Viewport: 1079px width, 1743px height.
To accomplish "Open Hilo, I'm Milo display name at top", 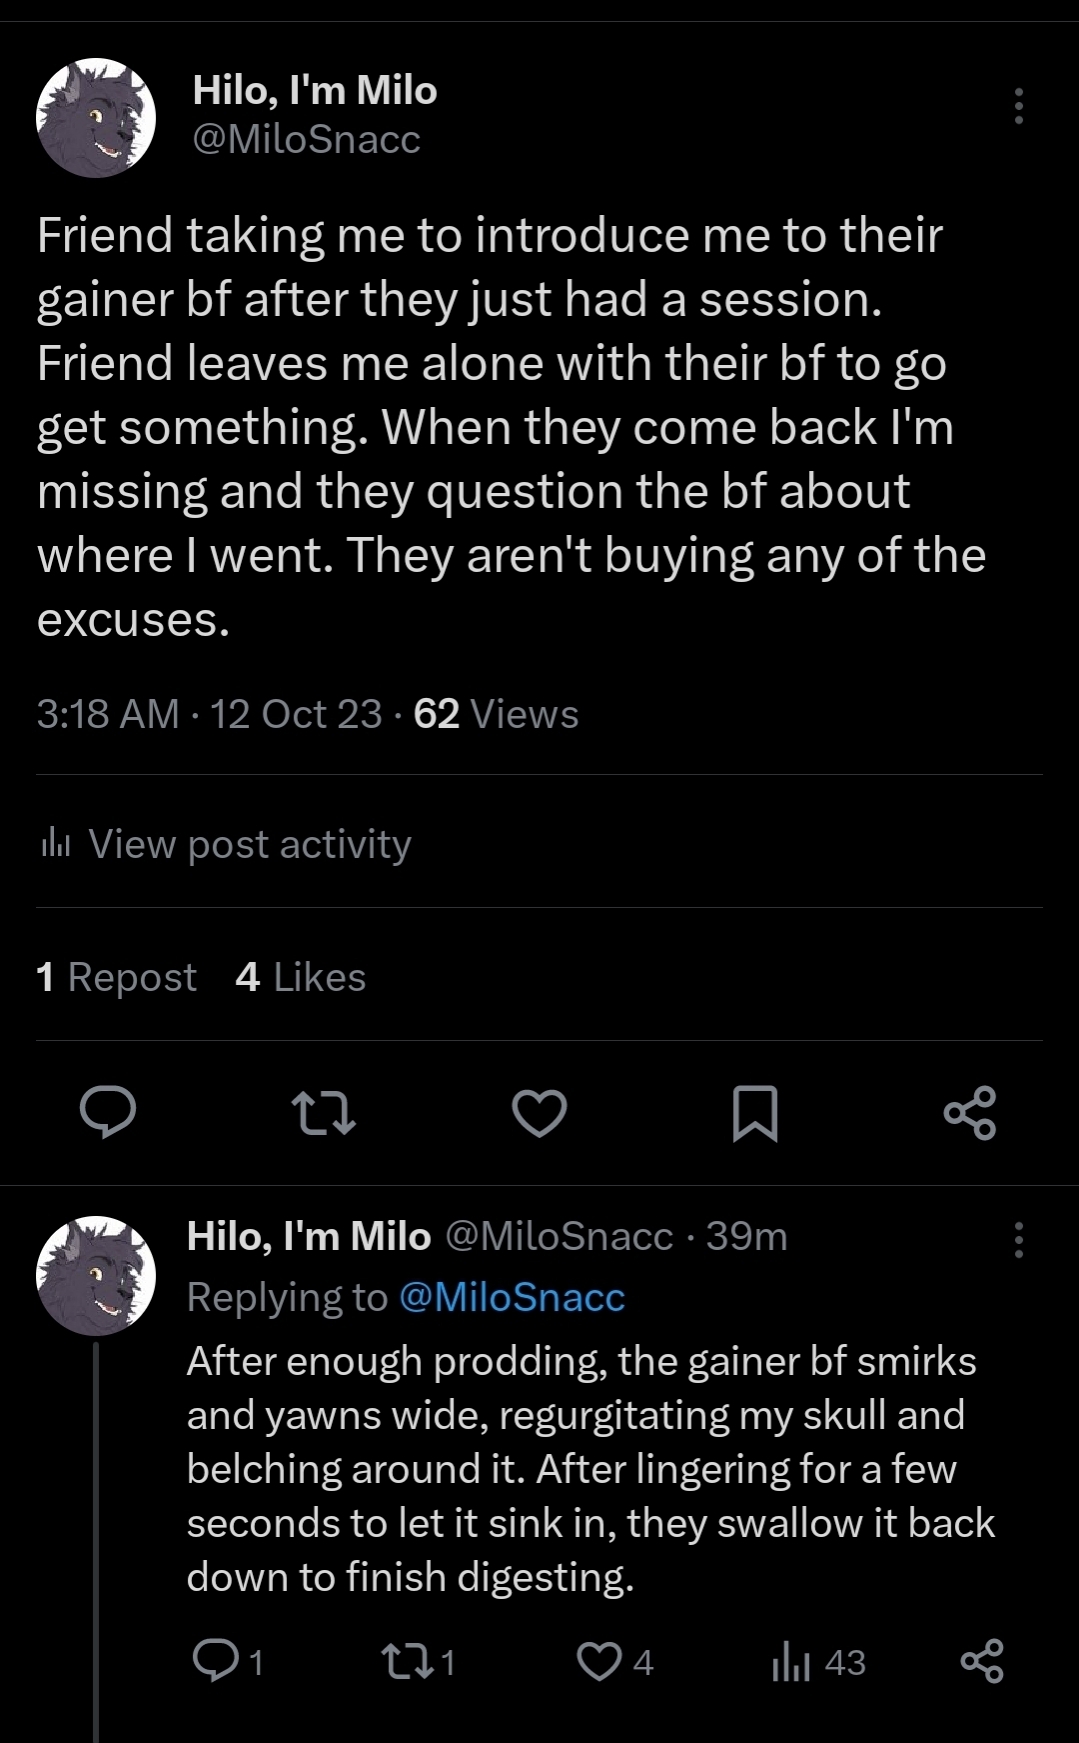I will 314,90.
